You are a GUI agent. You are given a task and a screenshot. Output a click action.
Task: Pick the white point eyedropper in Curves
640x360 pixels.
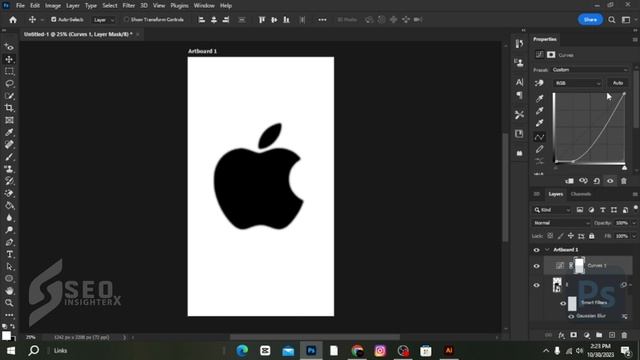[540, 123]
